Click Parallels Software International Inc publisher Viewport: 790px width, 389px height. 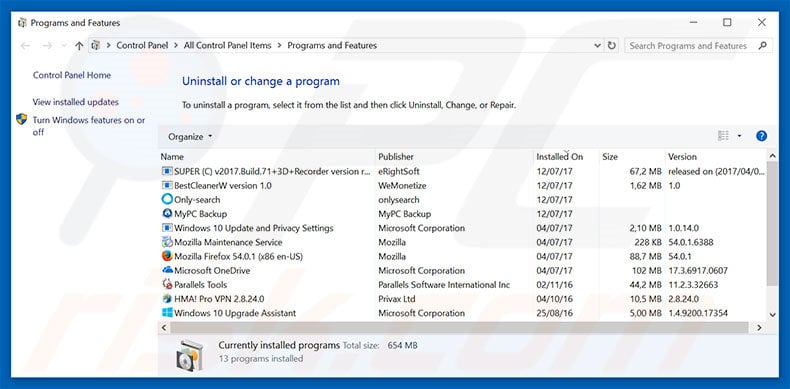[444, 285]
